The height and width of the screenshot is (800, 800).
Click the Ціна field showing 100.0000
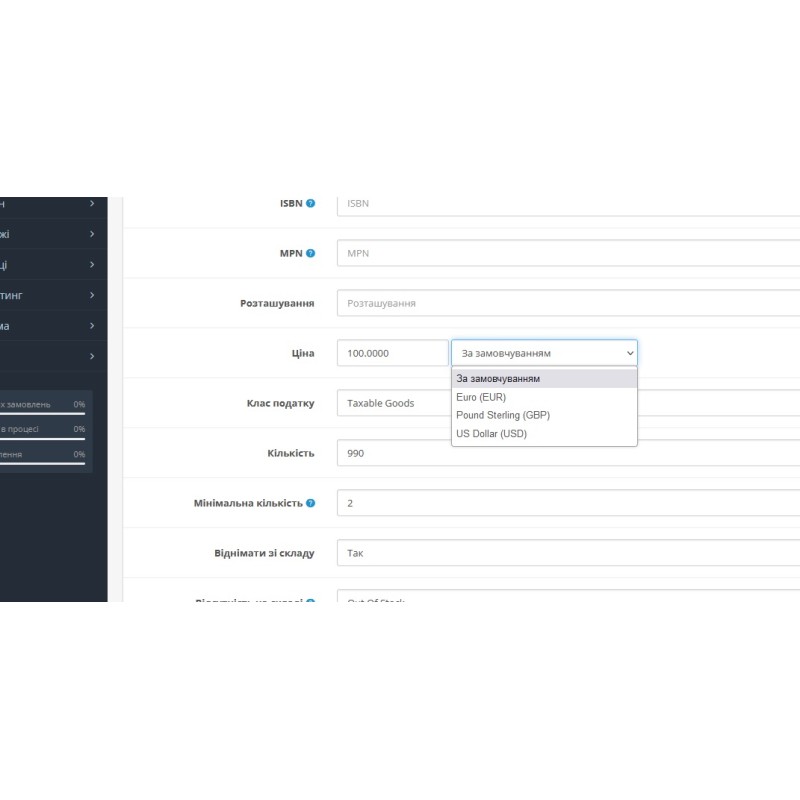pyautogui.click(x=392, y=353)
